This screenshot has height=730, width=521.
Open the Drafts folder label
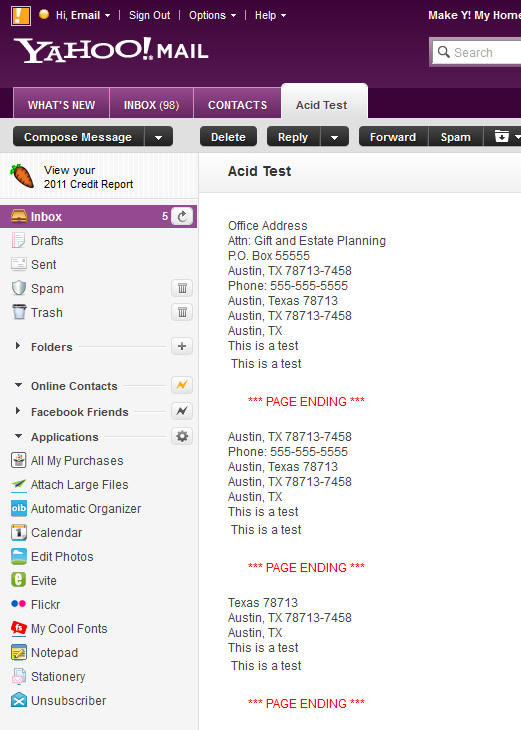(x=47, y=241)
